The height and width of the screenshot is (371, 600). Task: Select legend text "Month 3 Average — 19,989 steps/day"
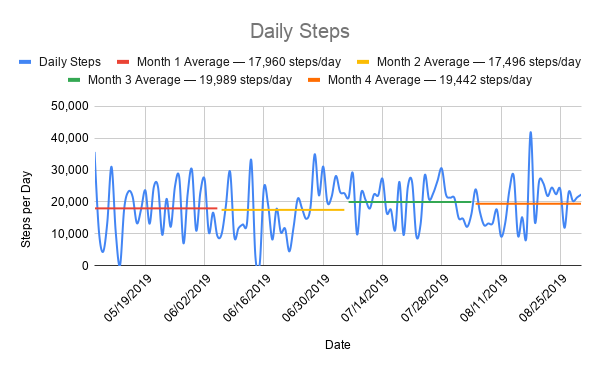click(190, 80)
